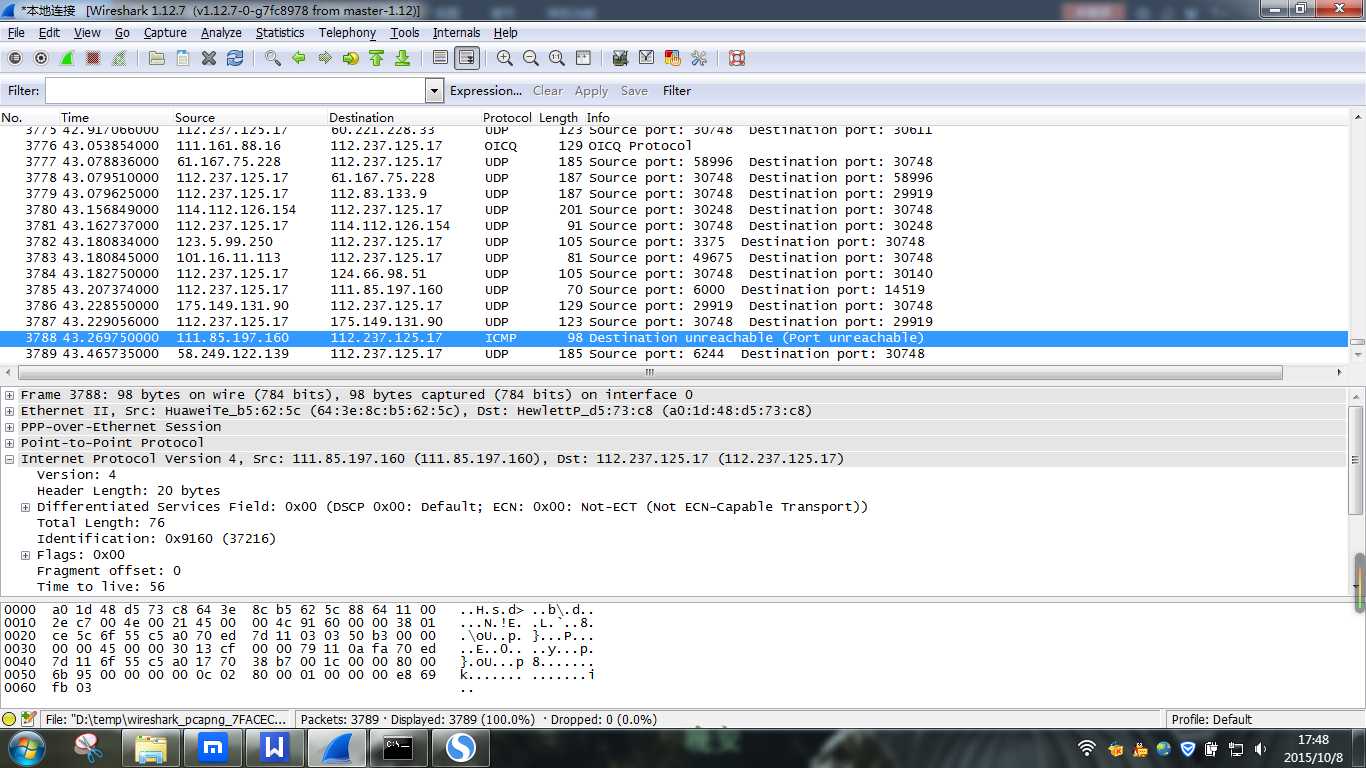The width and height of the screenshot is (1366, 768).
Task: Go to specified packet number icon
Action: tap(351, 58)
